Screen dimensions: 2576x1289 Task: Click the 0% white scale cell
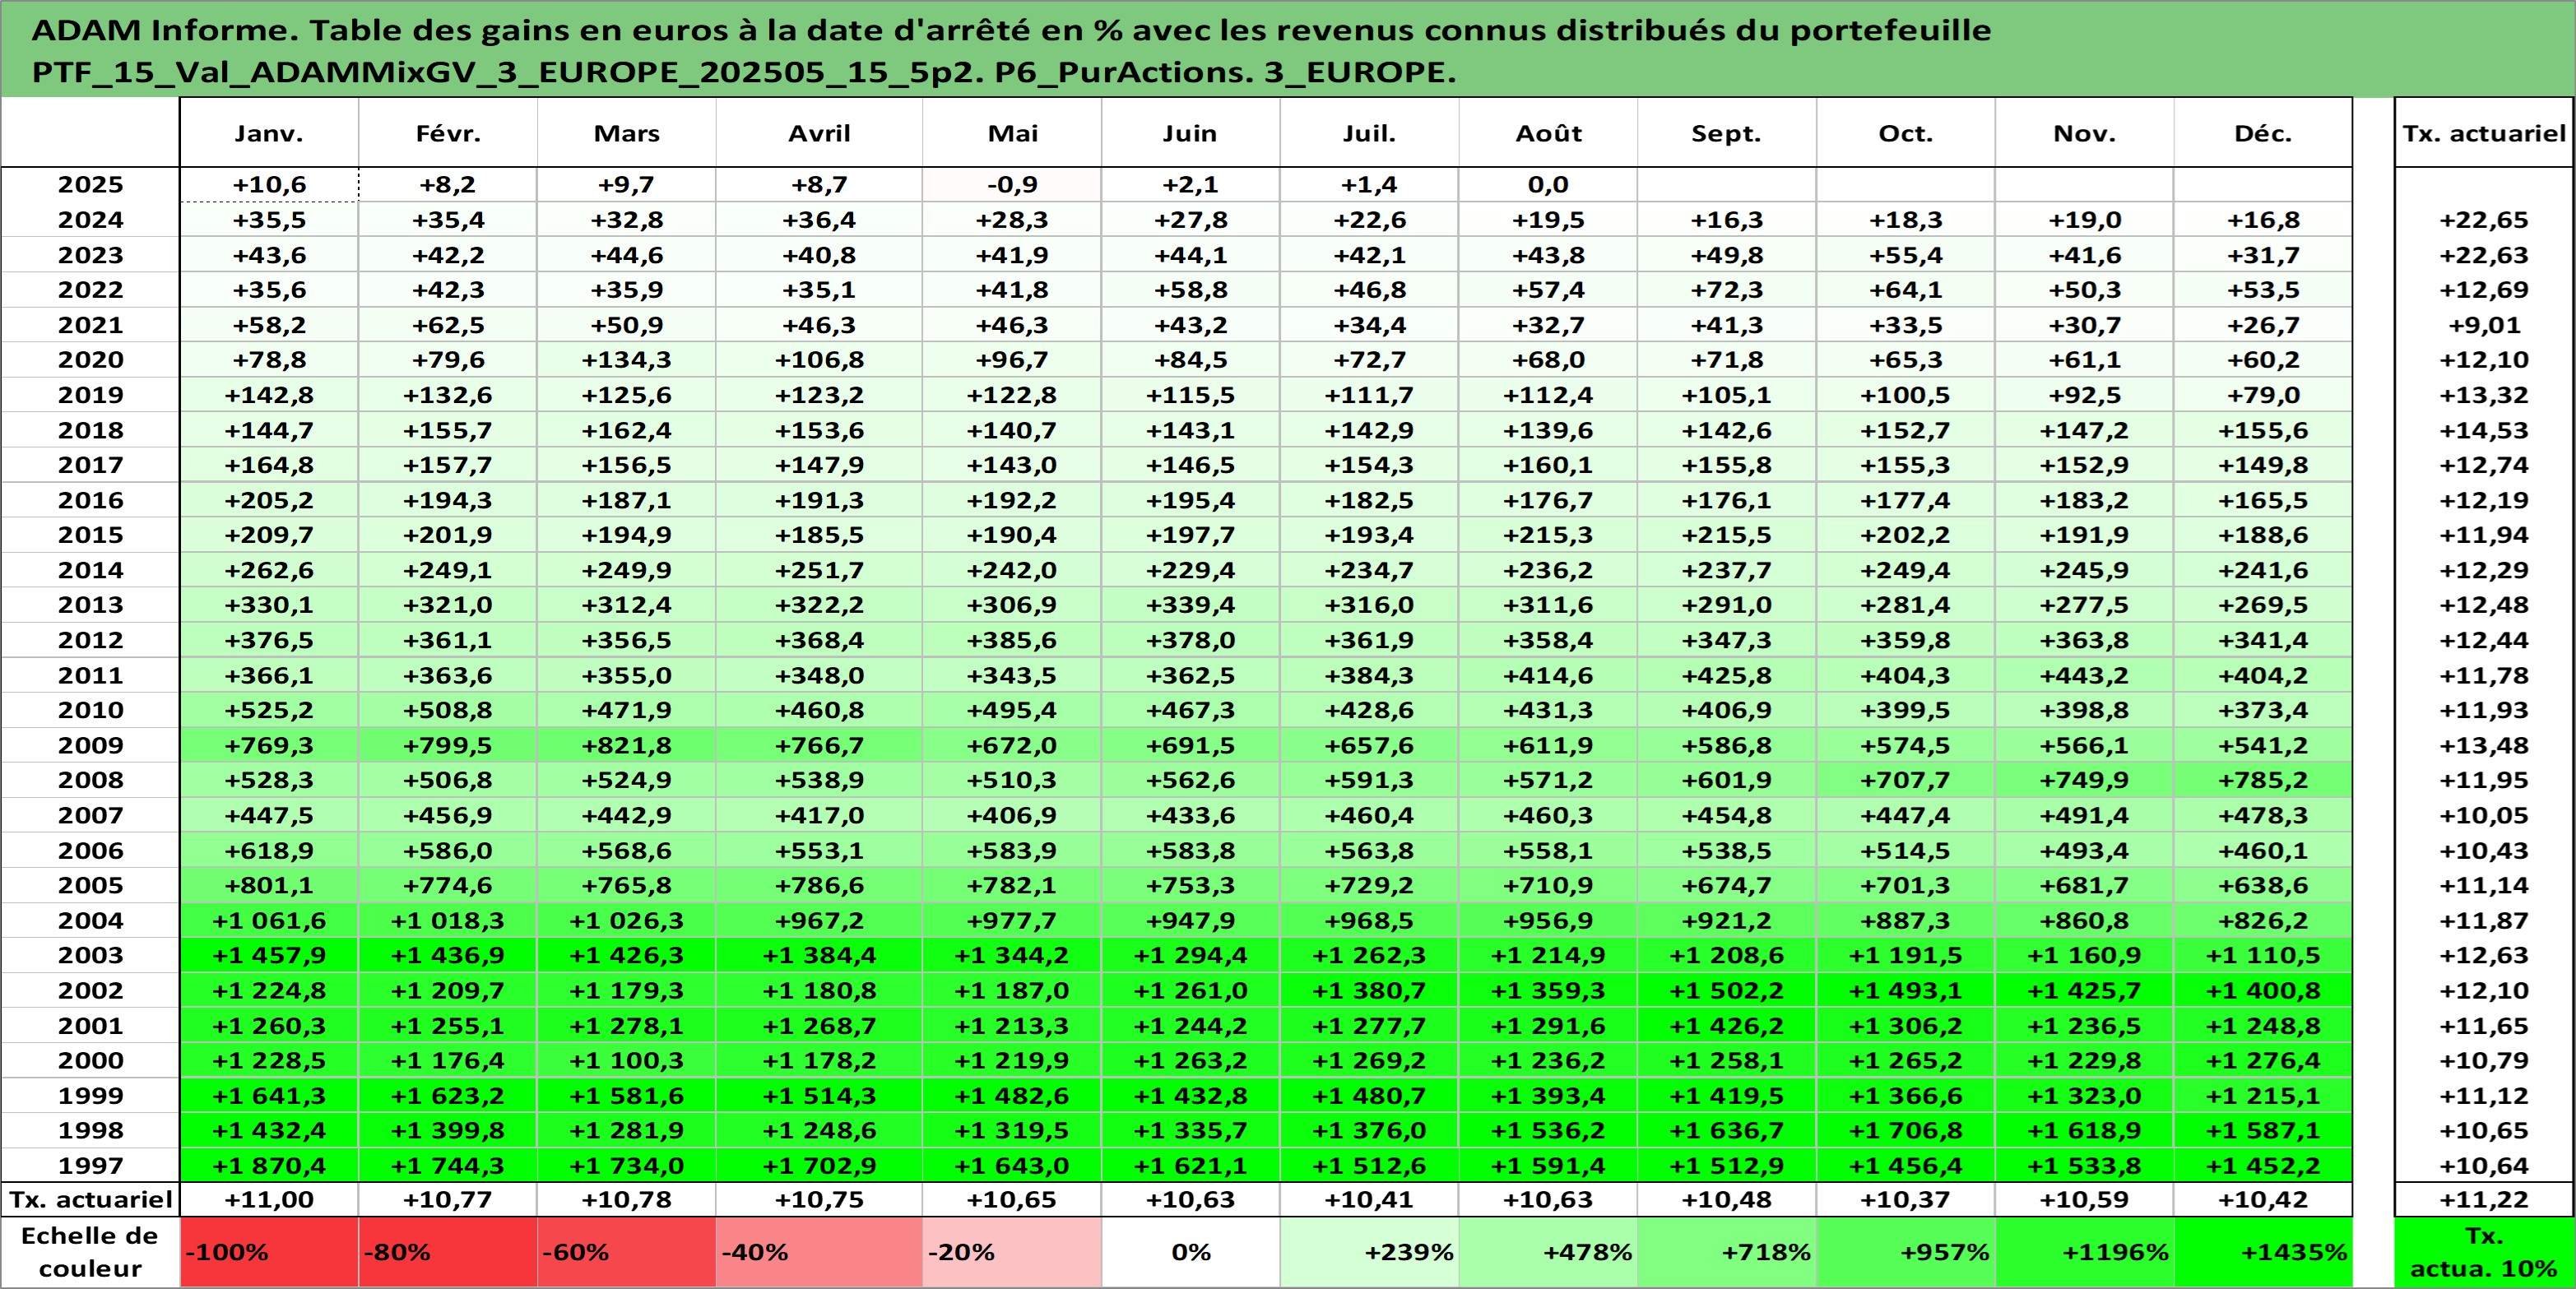[x=1191, y=1252]
